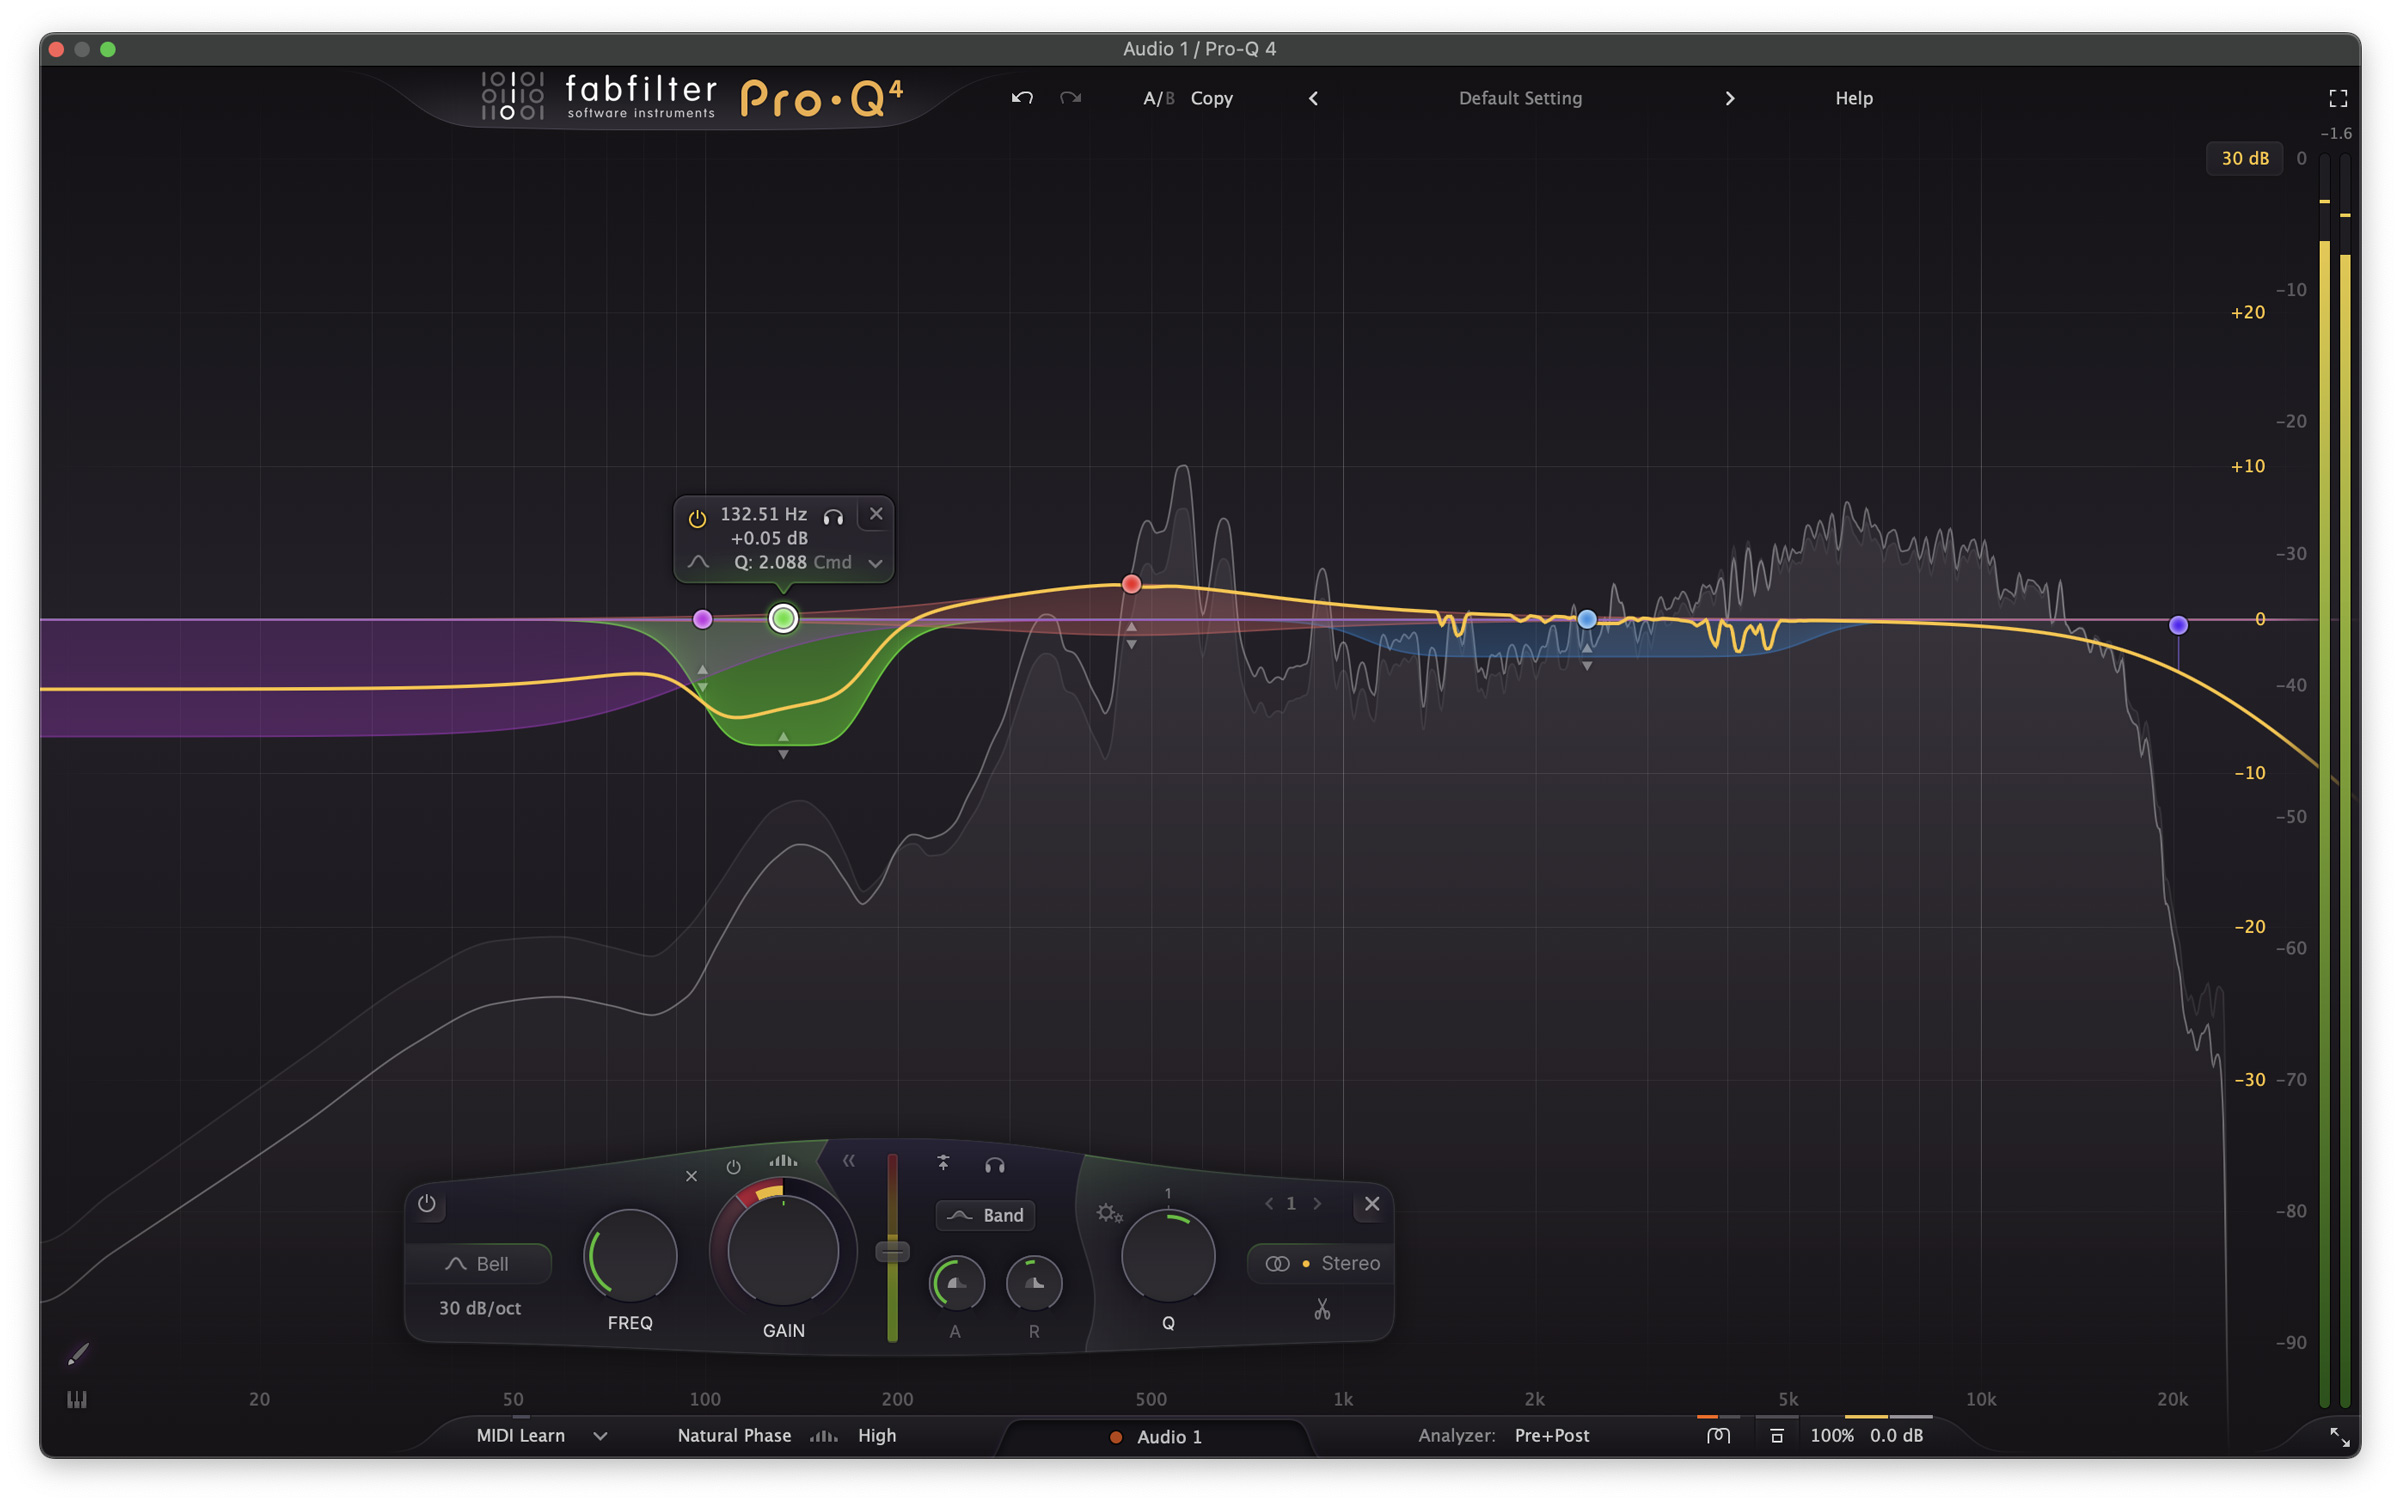Open the Band sidechain filter dropdown
This screenshot has width=2400, height=1504.
tap(986, 1215)
